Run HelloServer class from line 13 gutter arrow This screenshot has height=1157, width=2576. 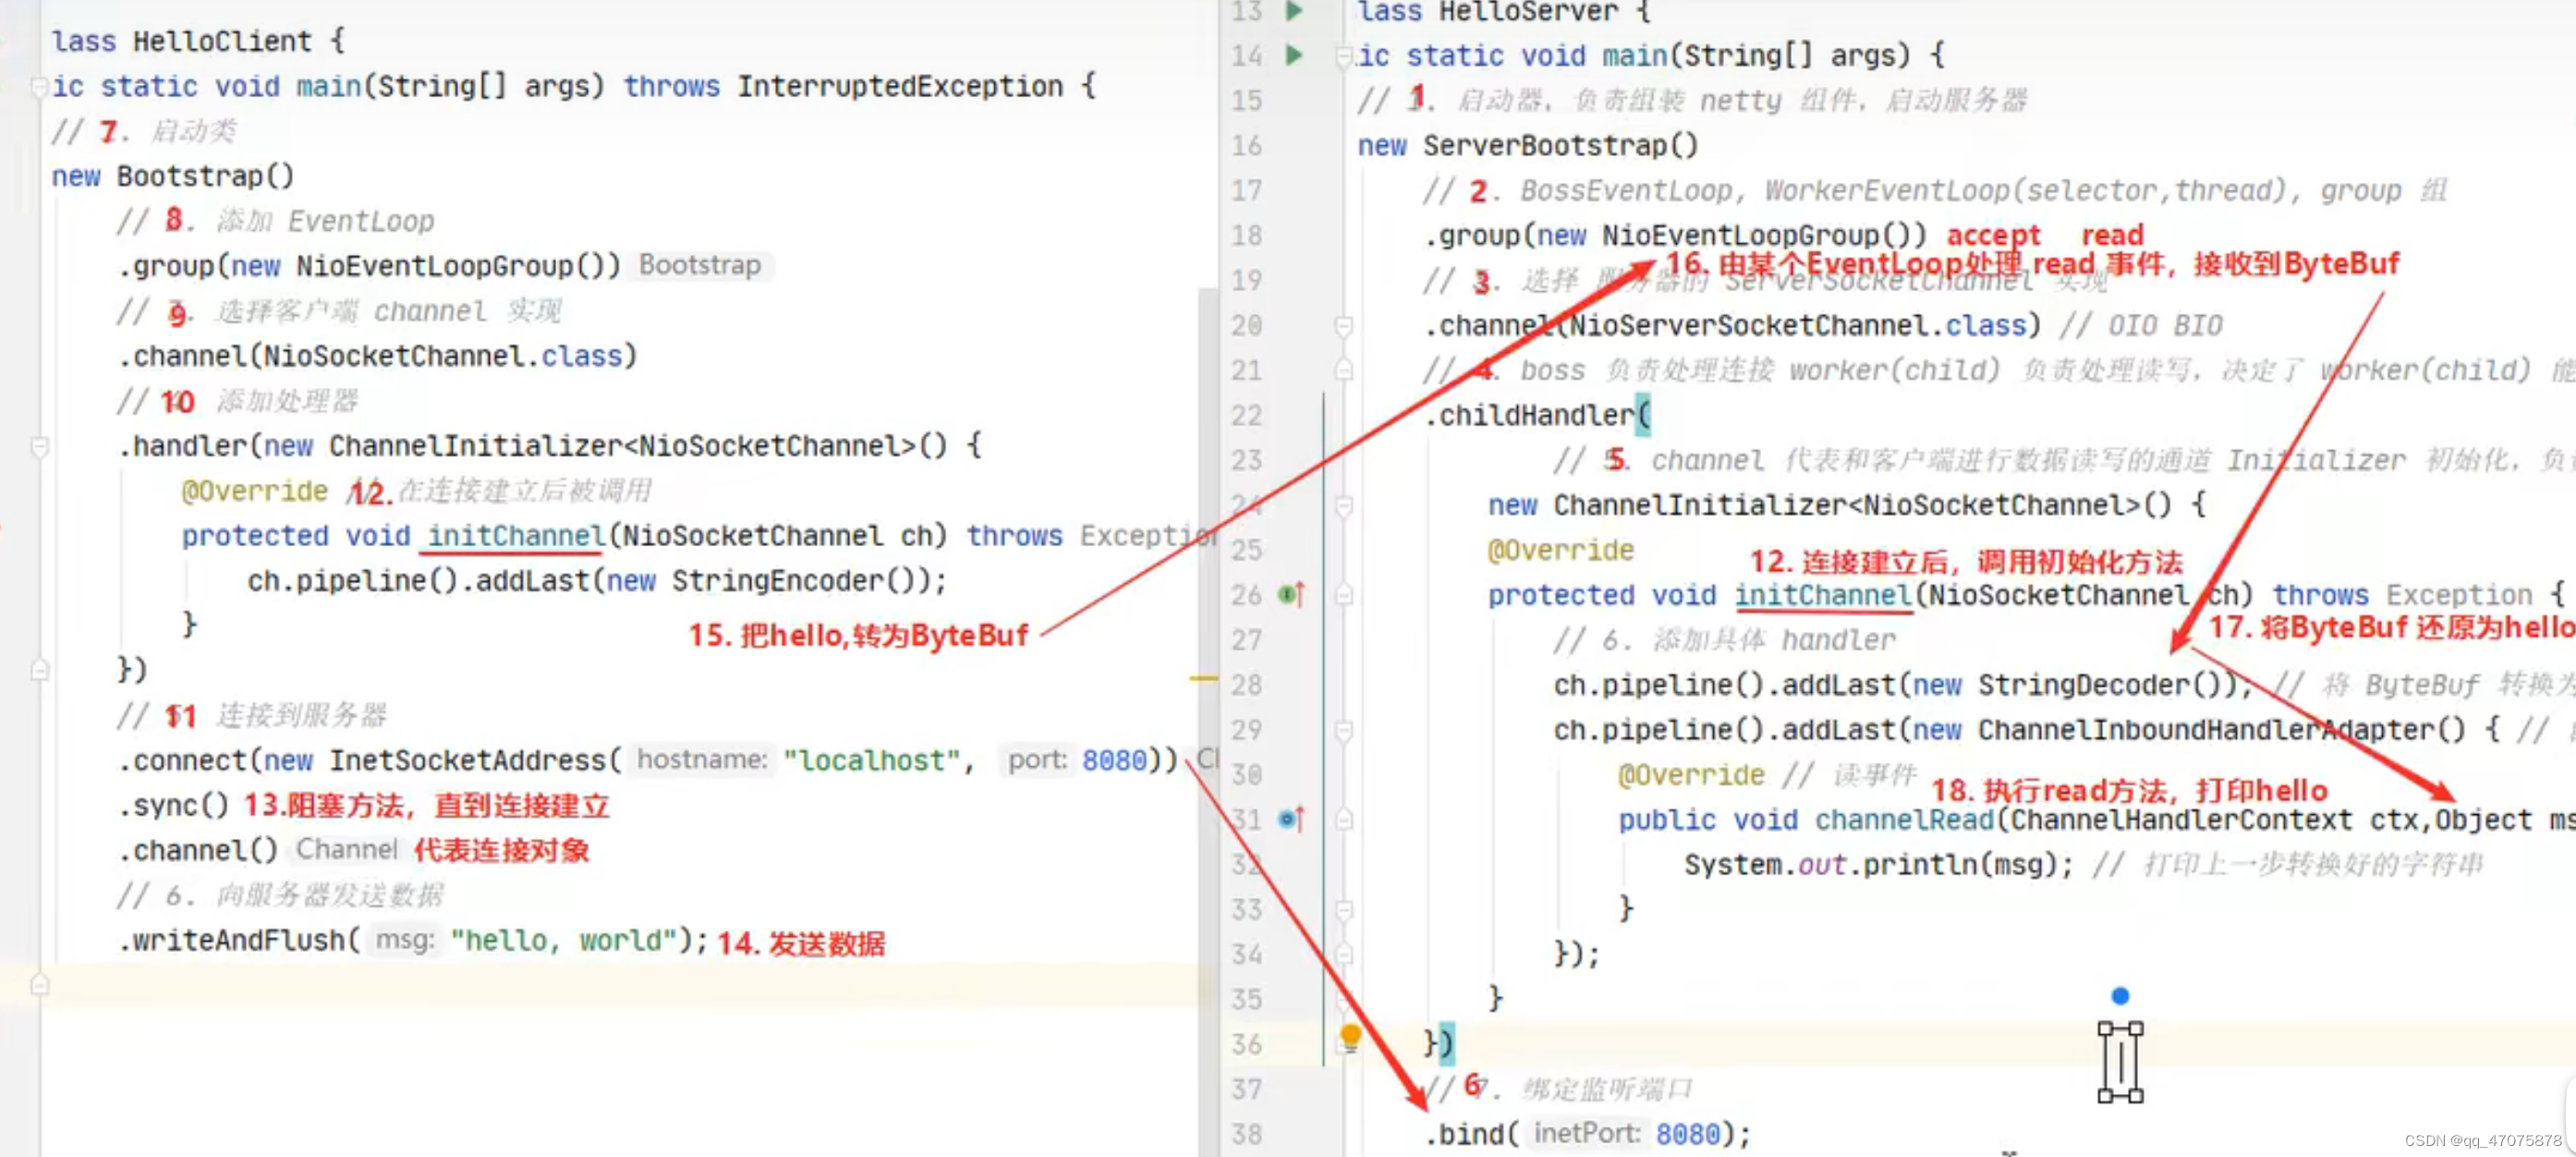[x=1294, y=11]
